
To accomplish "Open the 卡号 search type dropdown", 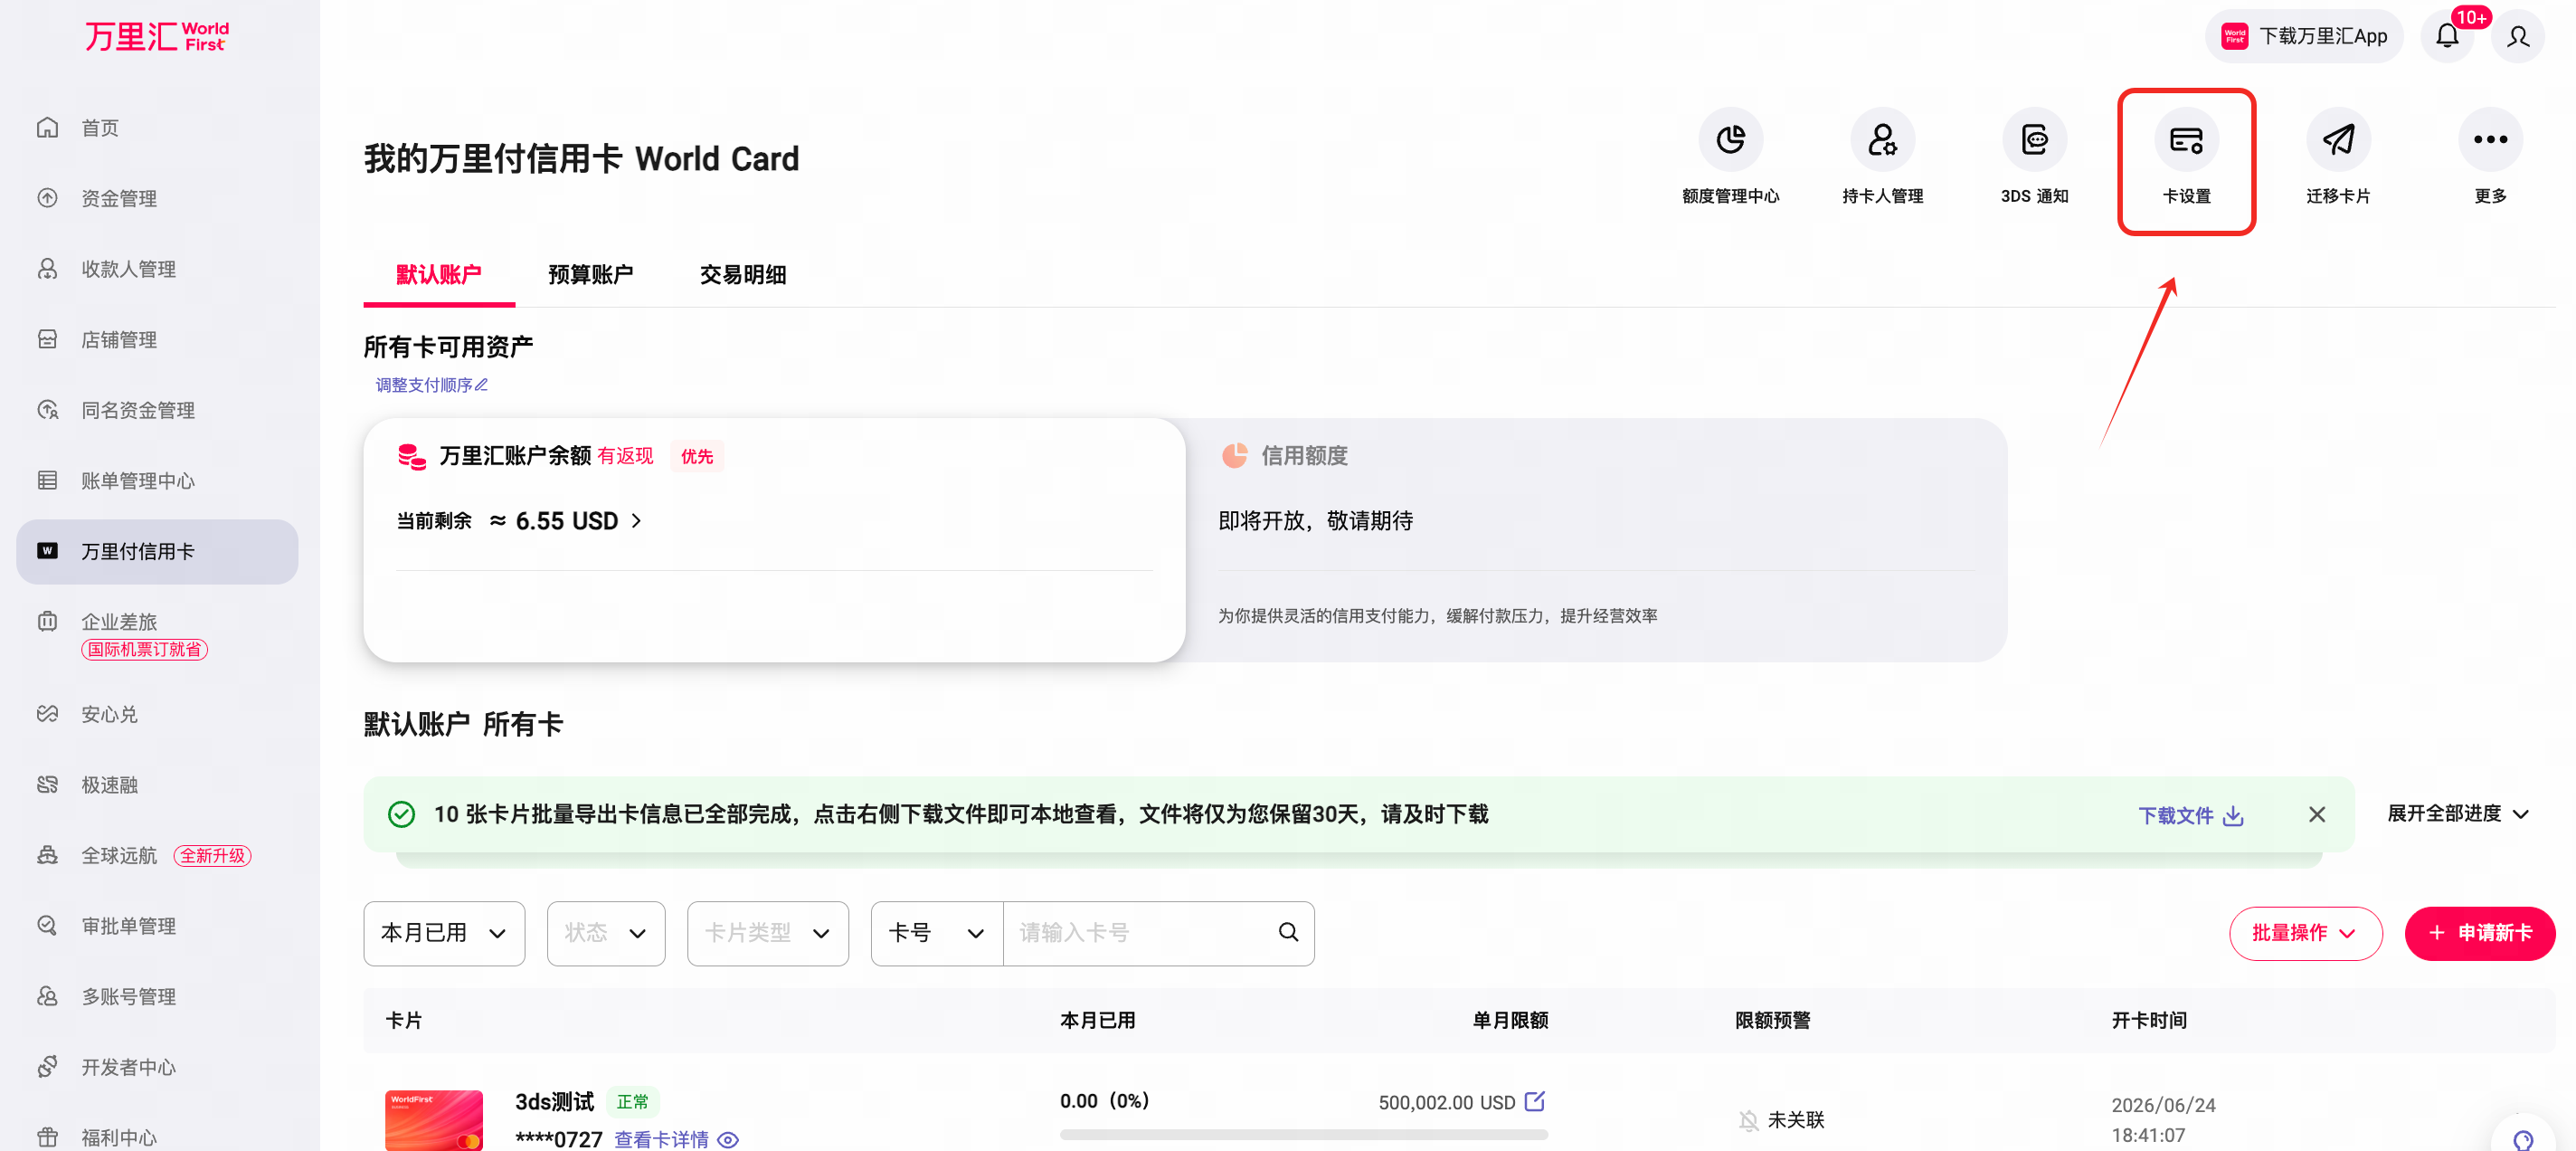I will point(937,933).
